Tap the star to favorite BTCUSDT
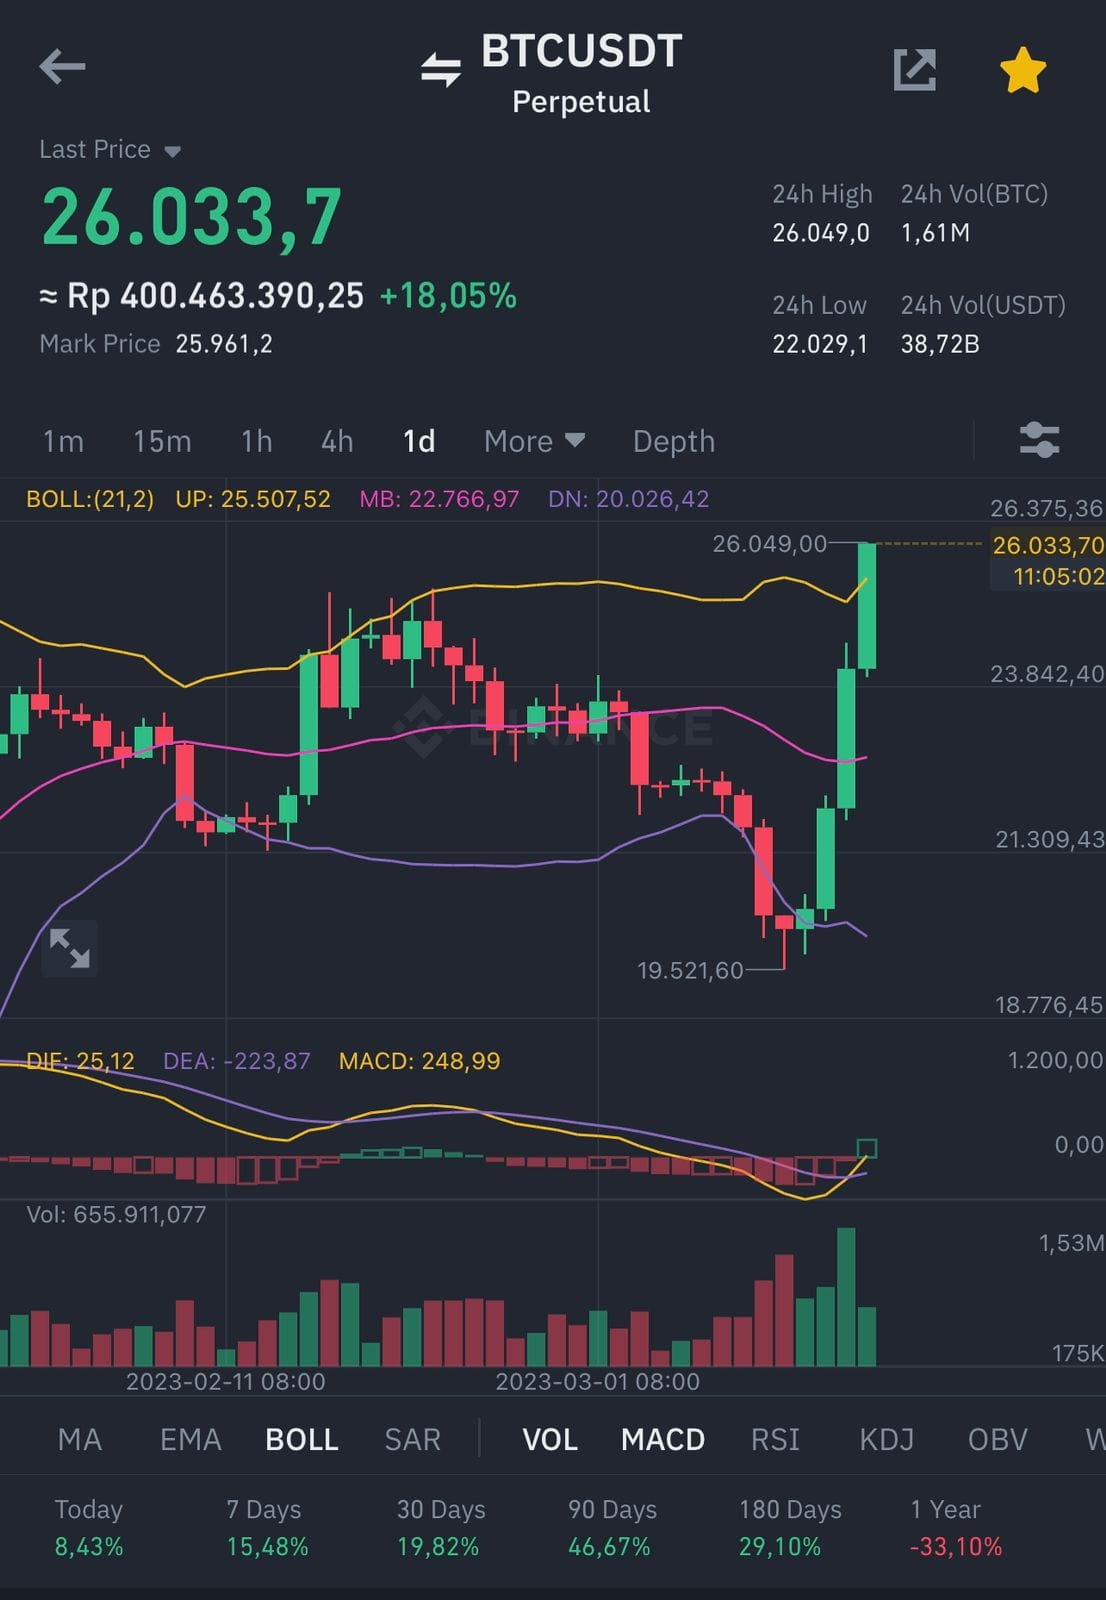This screenshot has height=1600, width=1106. click(x=1021, y=66)
